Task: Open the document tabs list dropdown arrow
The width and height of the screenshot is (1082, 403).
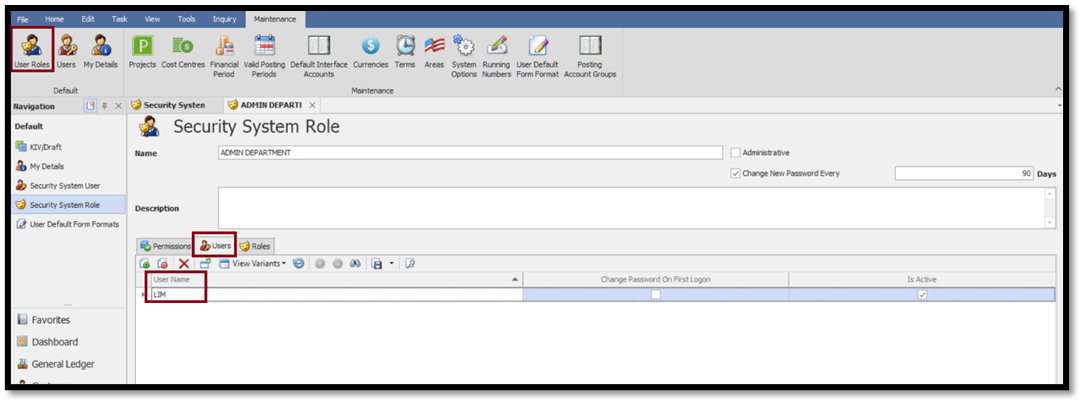Action: [1060, 106]
